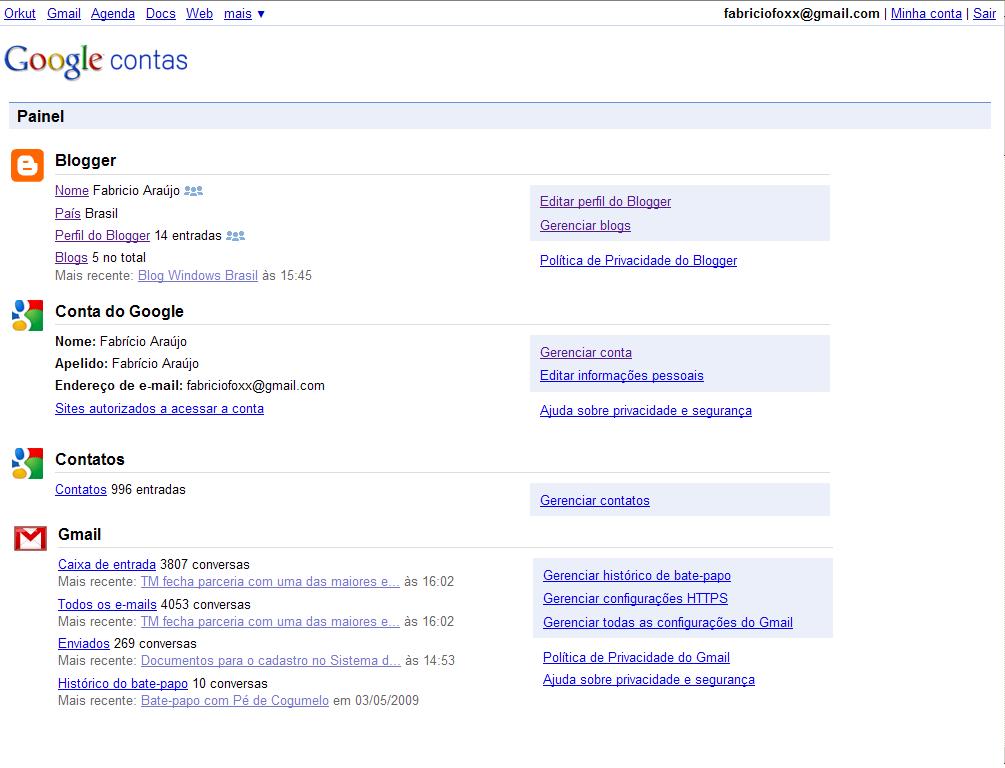Click the 4053 conversas text
The image size is (1005, 768).
pos(206,605)
